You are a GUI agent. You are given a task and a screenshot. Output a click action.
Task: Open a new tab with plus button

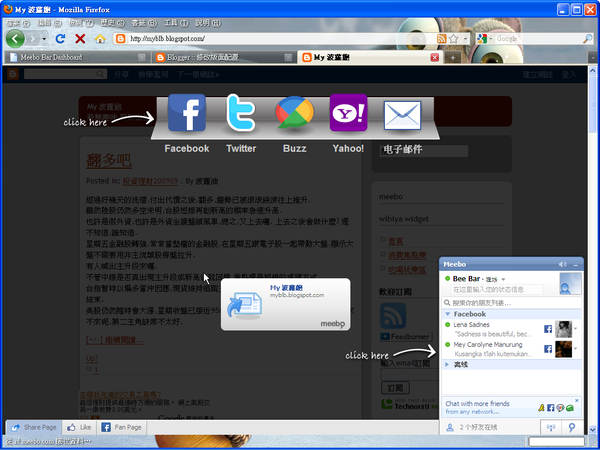[x=453, y=57]
